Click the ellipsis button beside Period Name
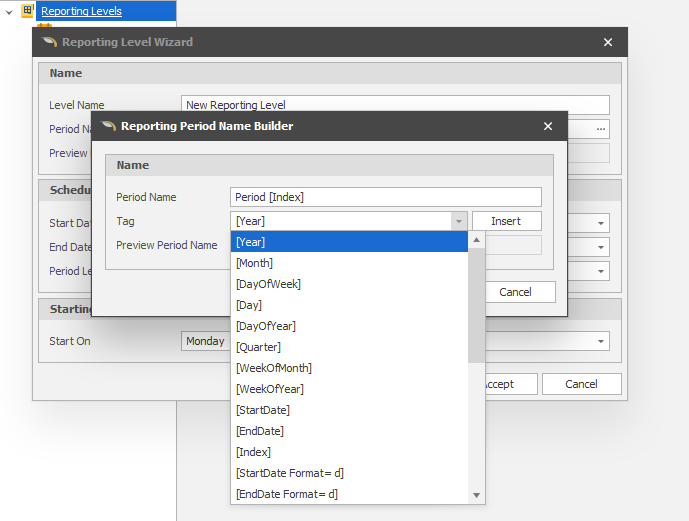This screenshot has height=521, width=689. pyautogui.click(x=600, y=129)
